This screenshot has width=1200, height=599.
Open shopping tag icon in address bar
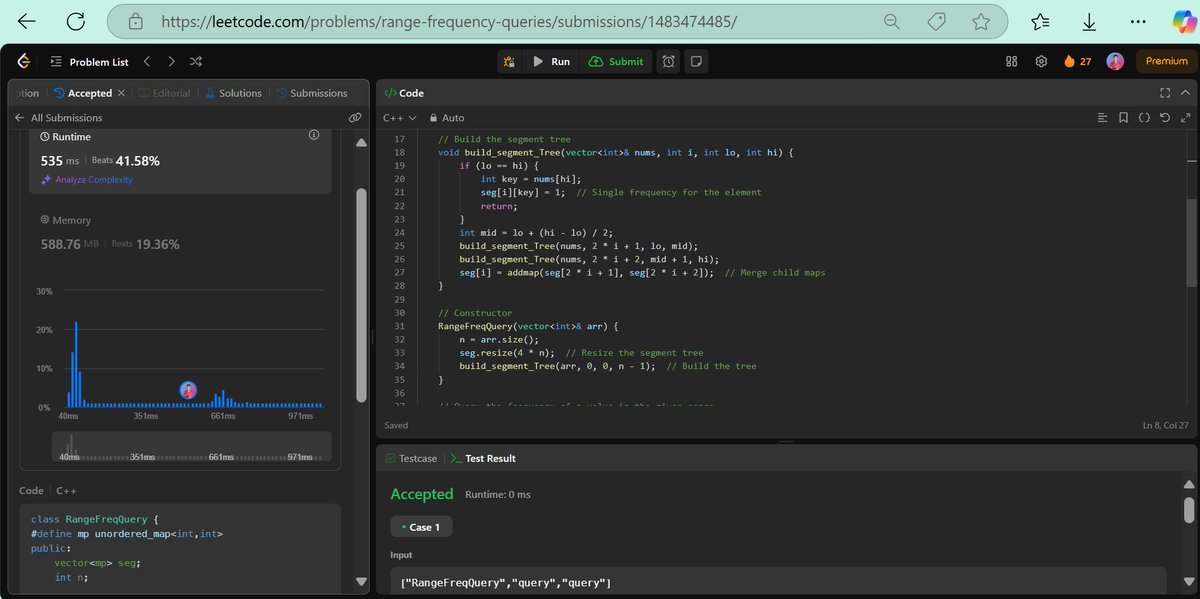pos(937,21)
